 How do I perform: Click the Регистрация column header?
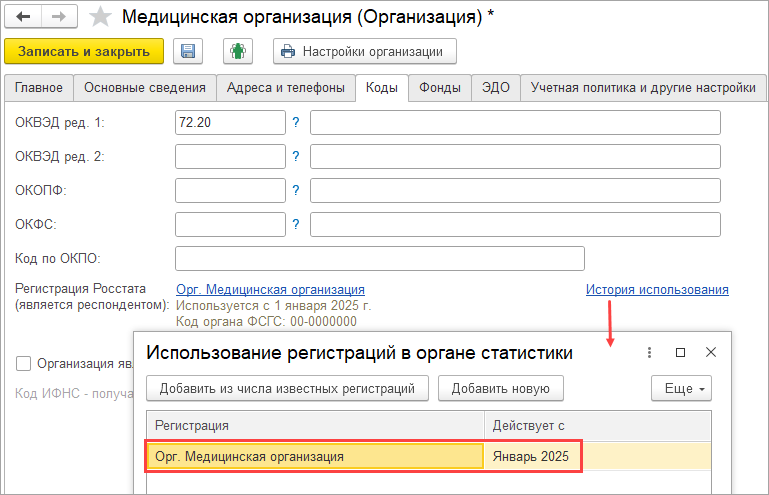[x=315, y=425]
